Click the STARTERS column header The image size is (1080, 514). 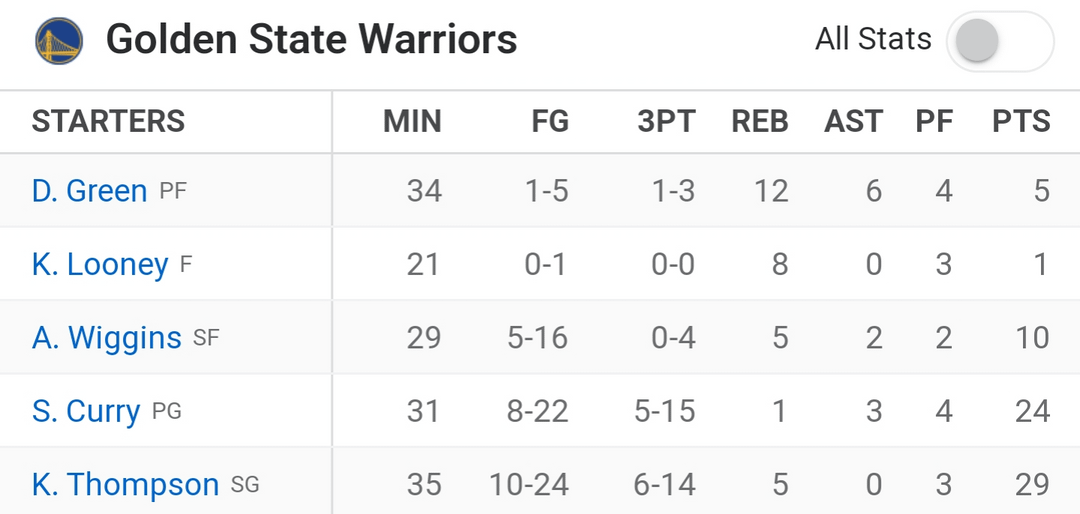point(108,122)
